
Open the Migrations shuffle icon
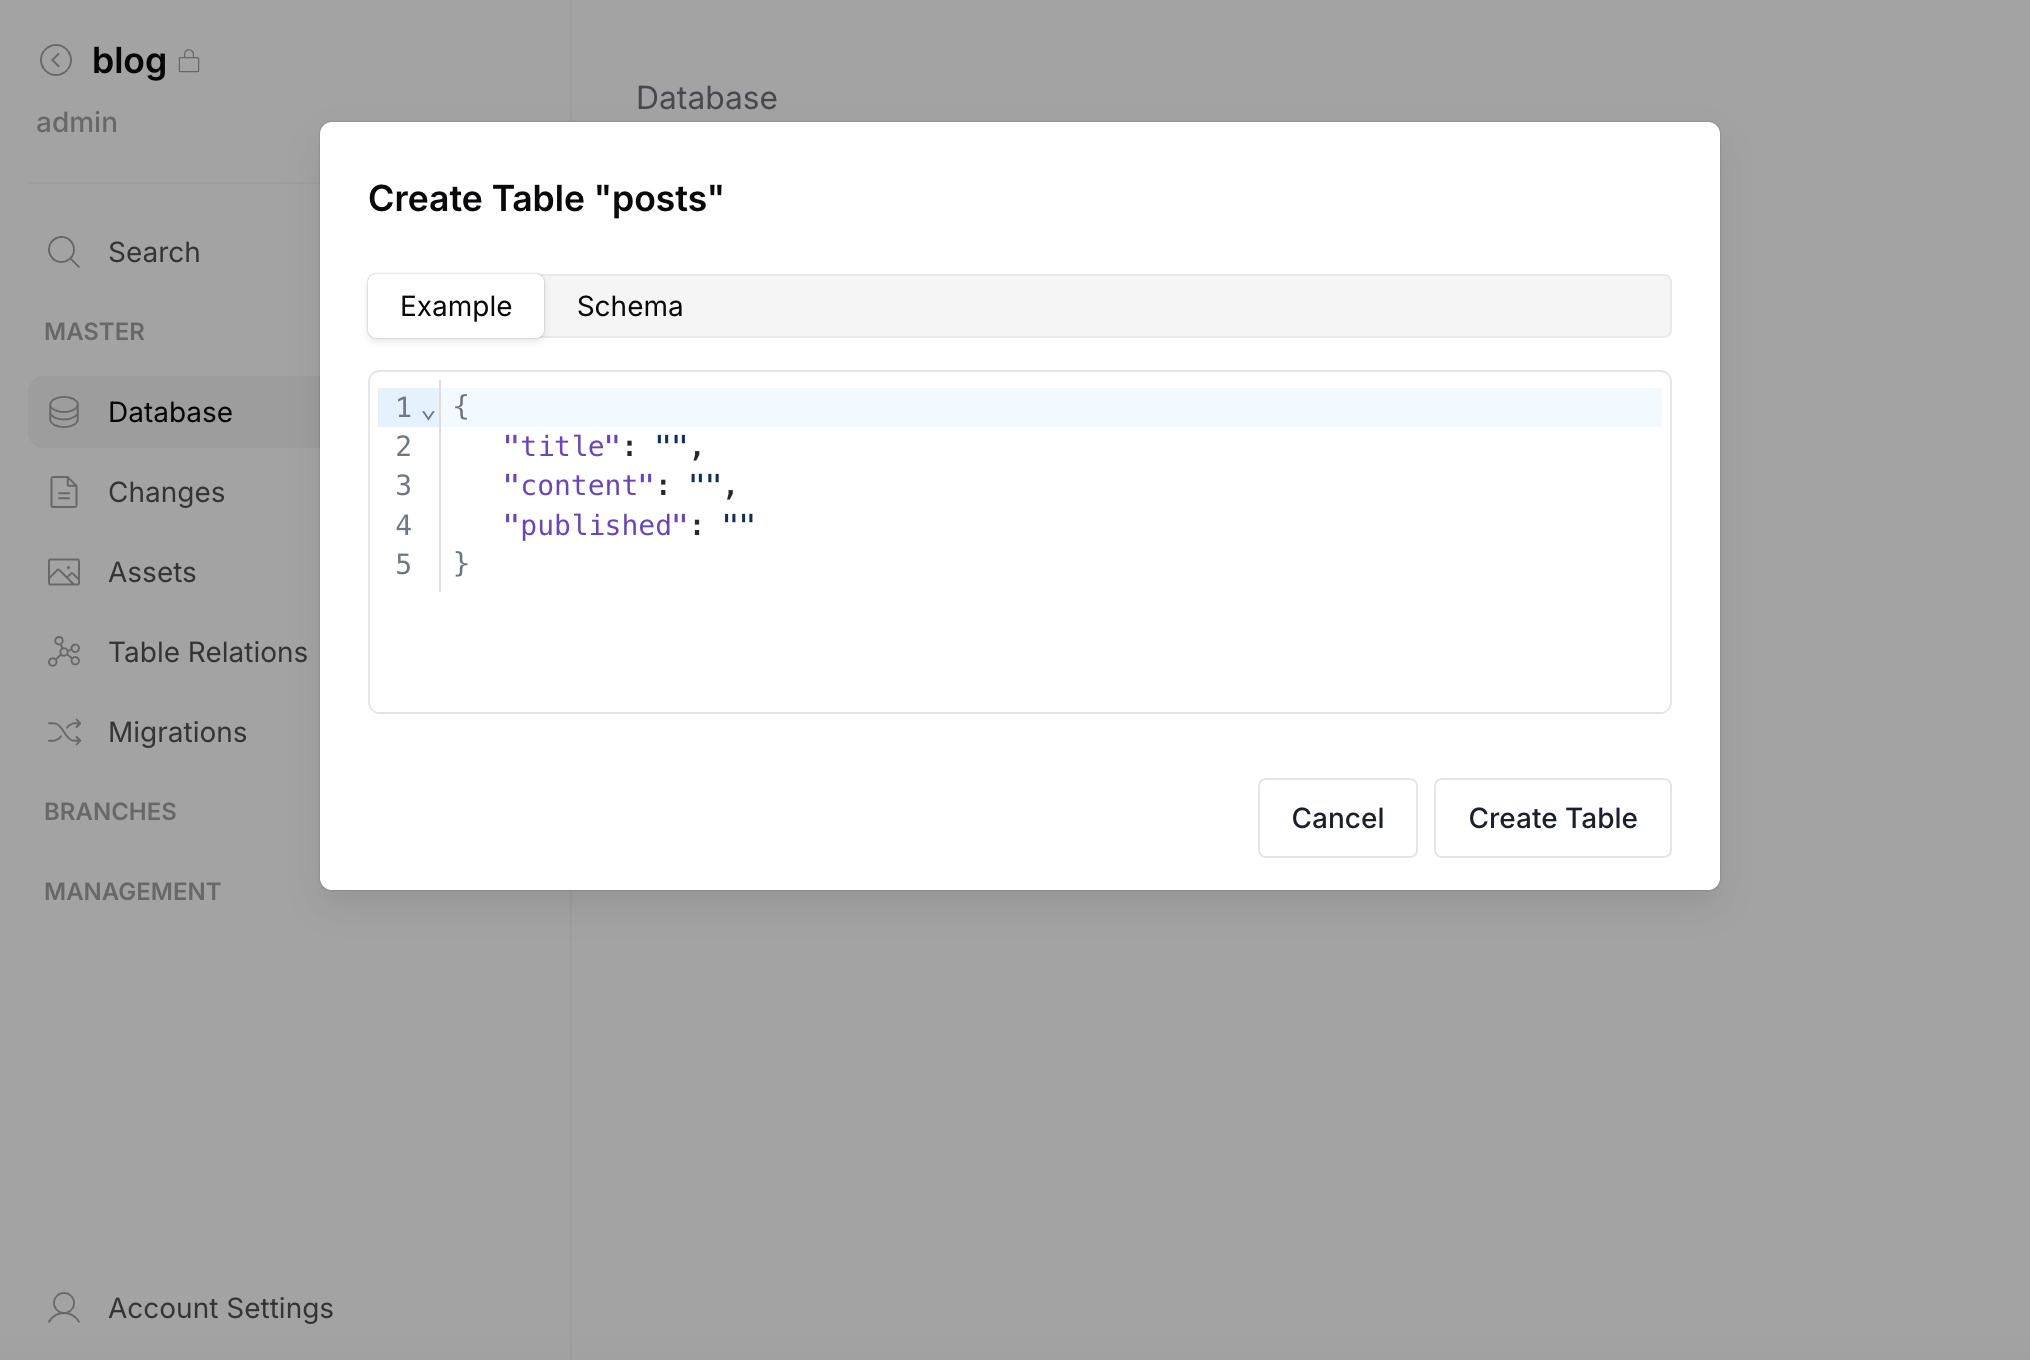[x=63, y=732]
